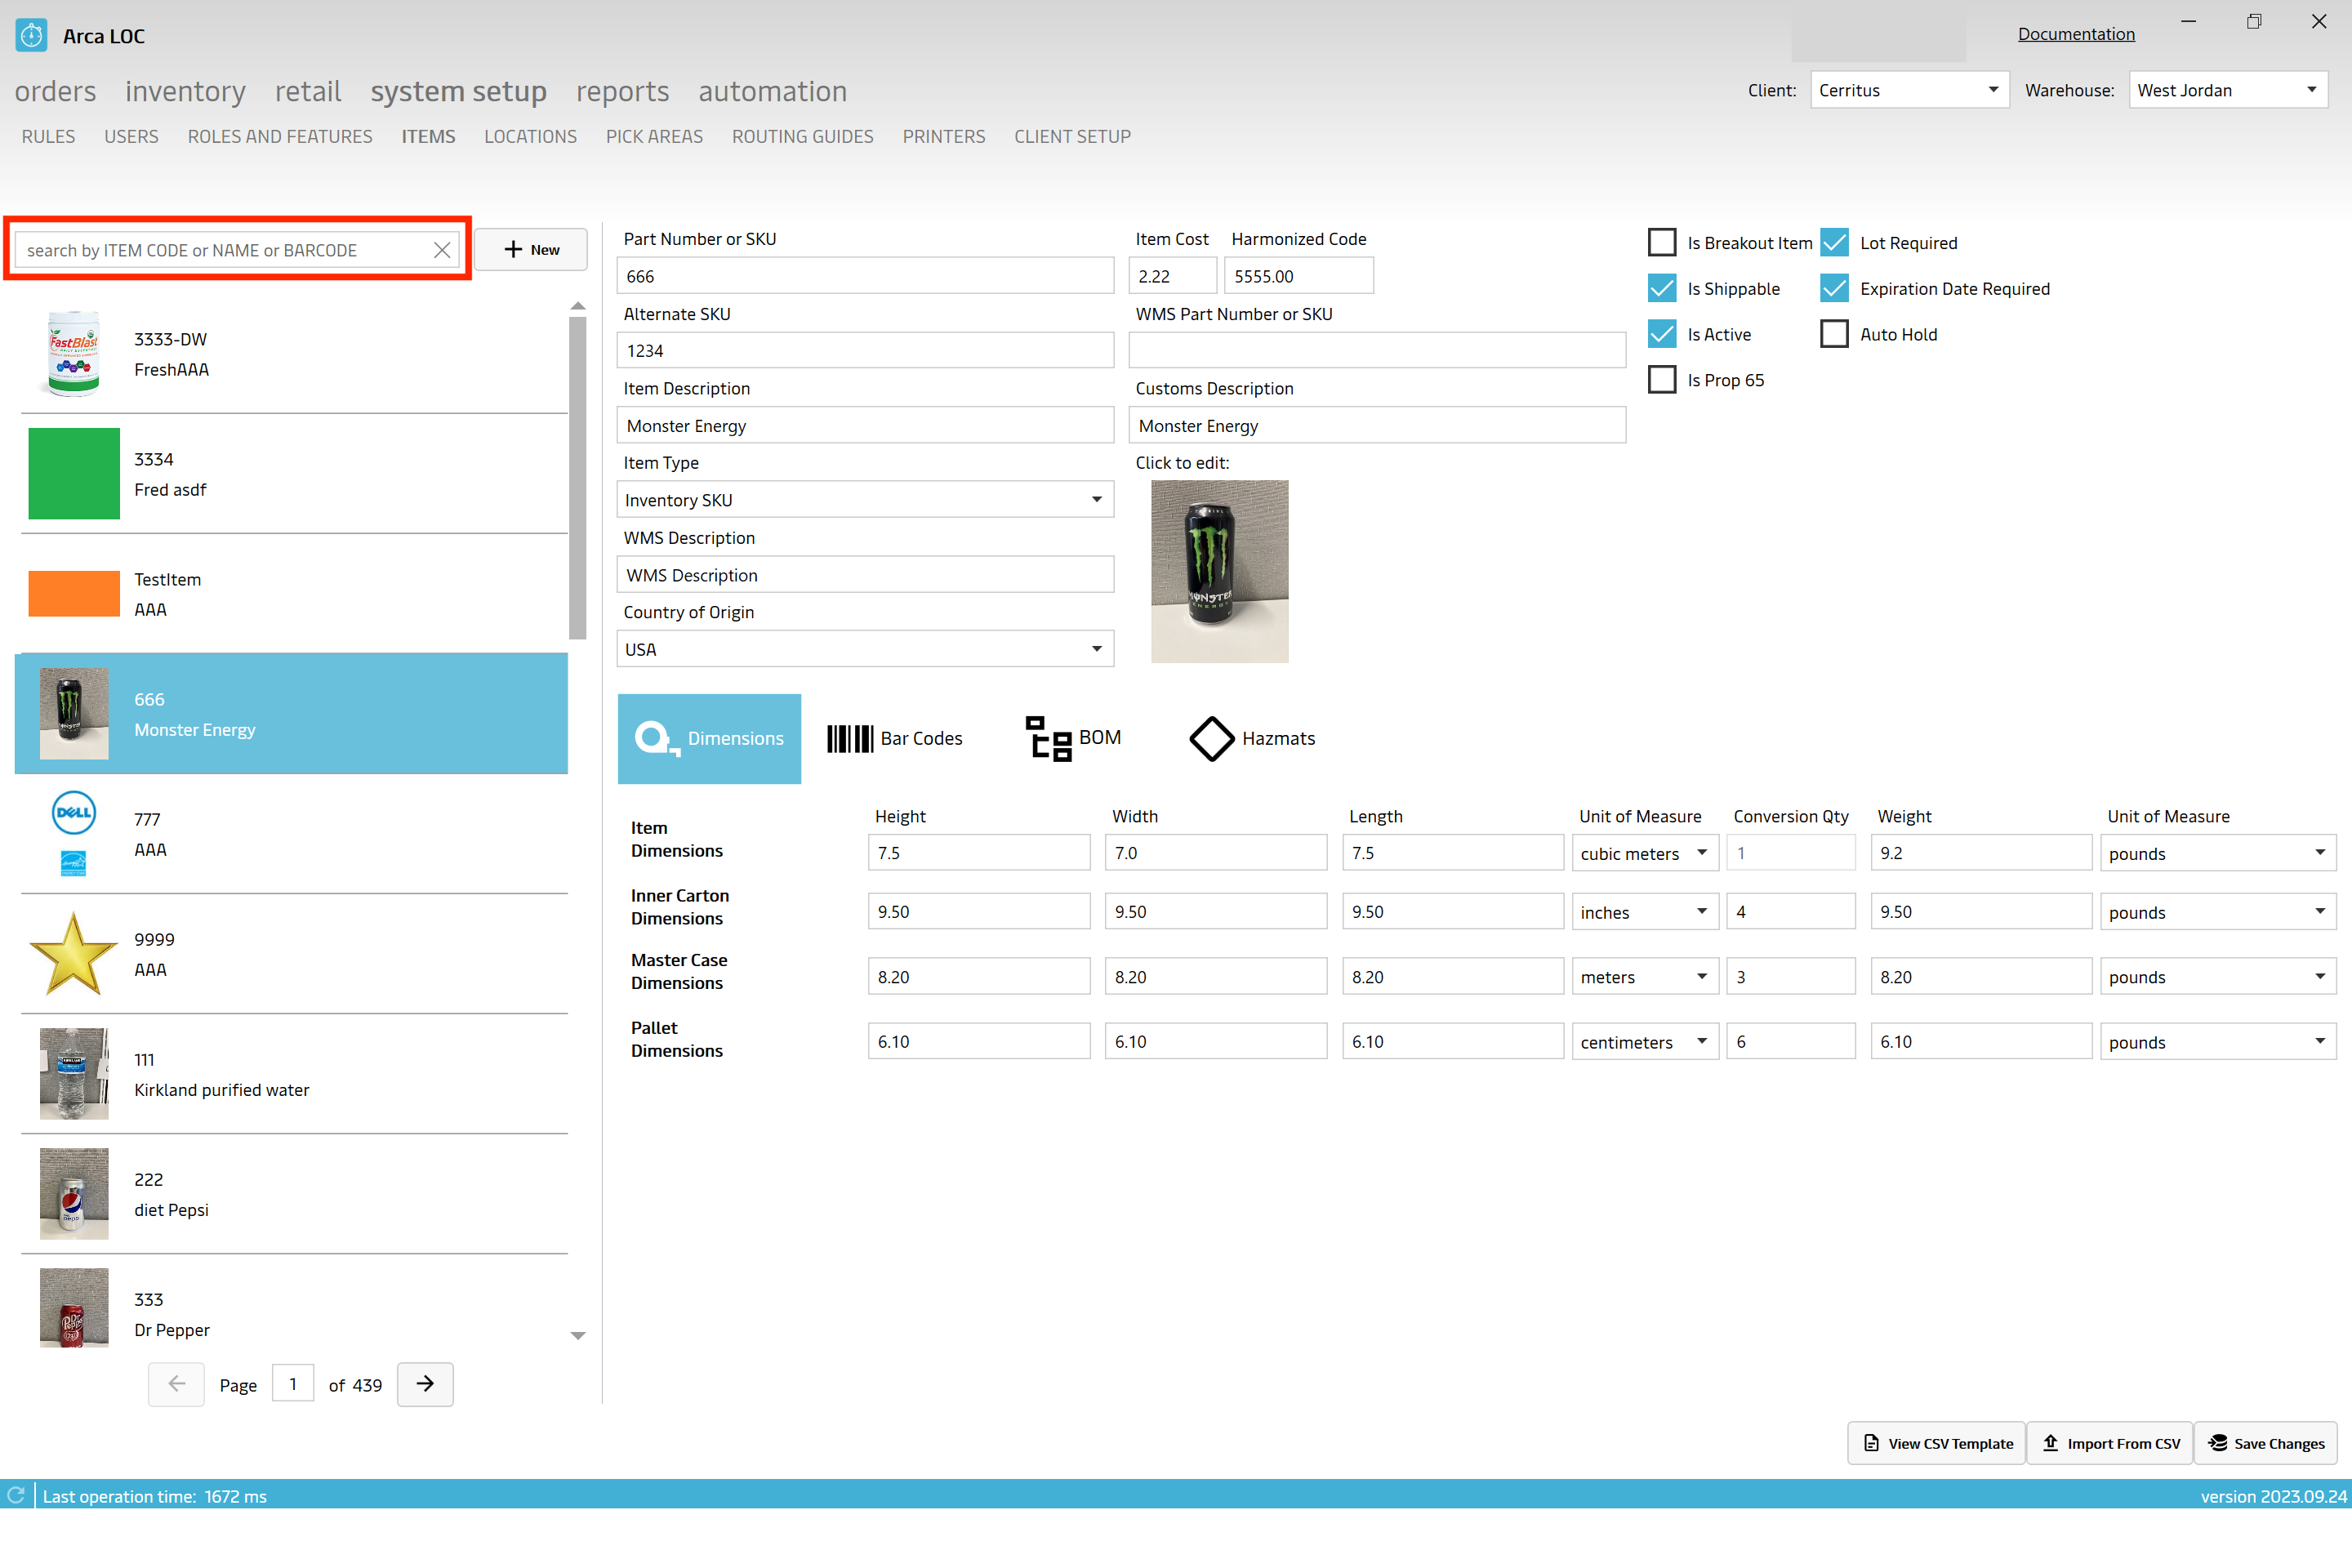
Task: Open the CLIENT SETUP section
Action: [1072, 137]
